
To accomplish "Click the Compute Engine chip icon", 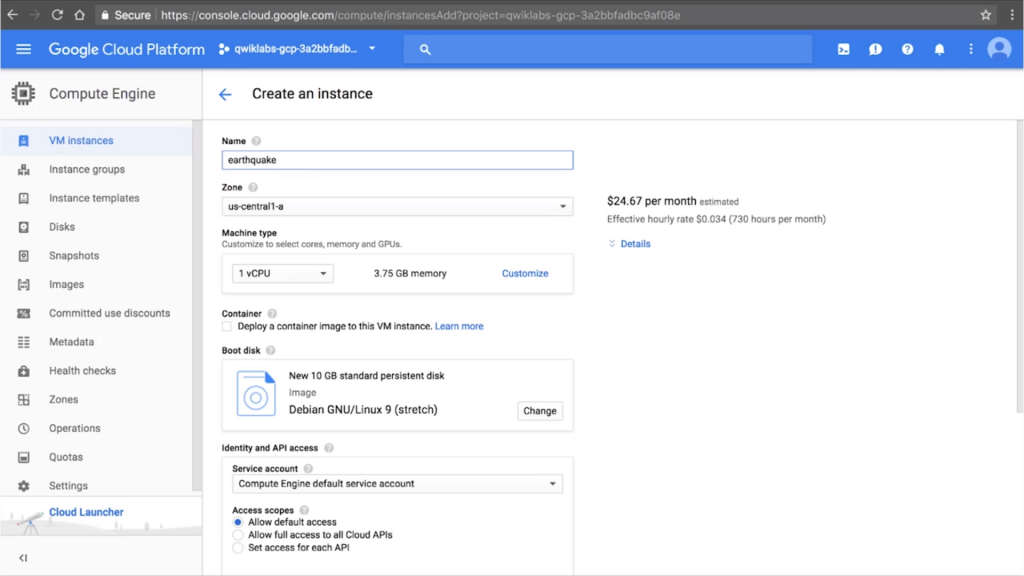I will [x=24, y=93].
